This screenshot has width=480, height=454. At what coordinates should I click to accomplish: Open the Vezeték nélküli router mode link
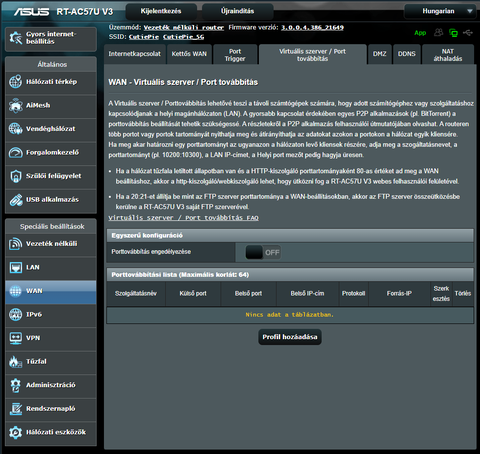[184, 28]
